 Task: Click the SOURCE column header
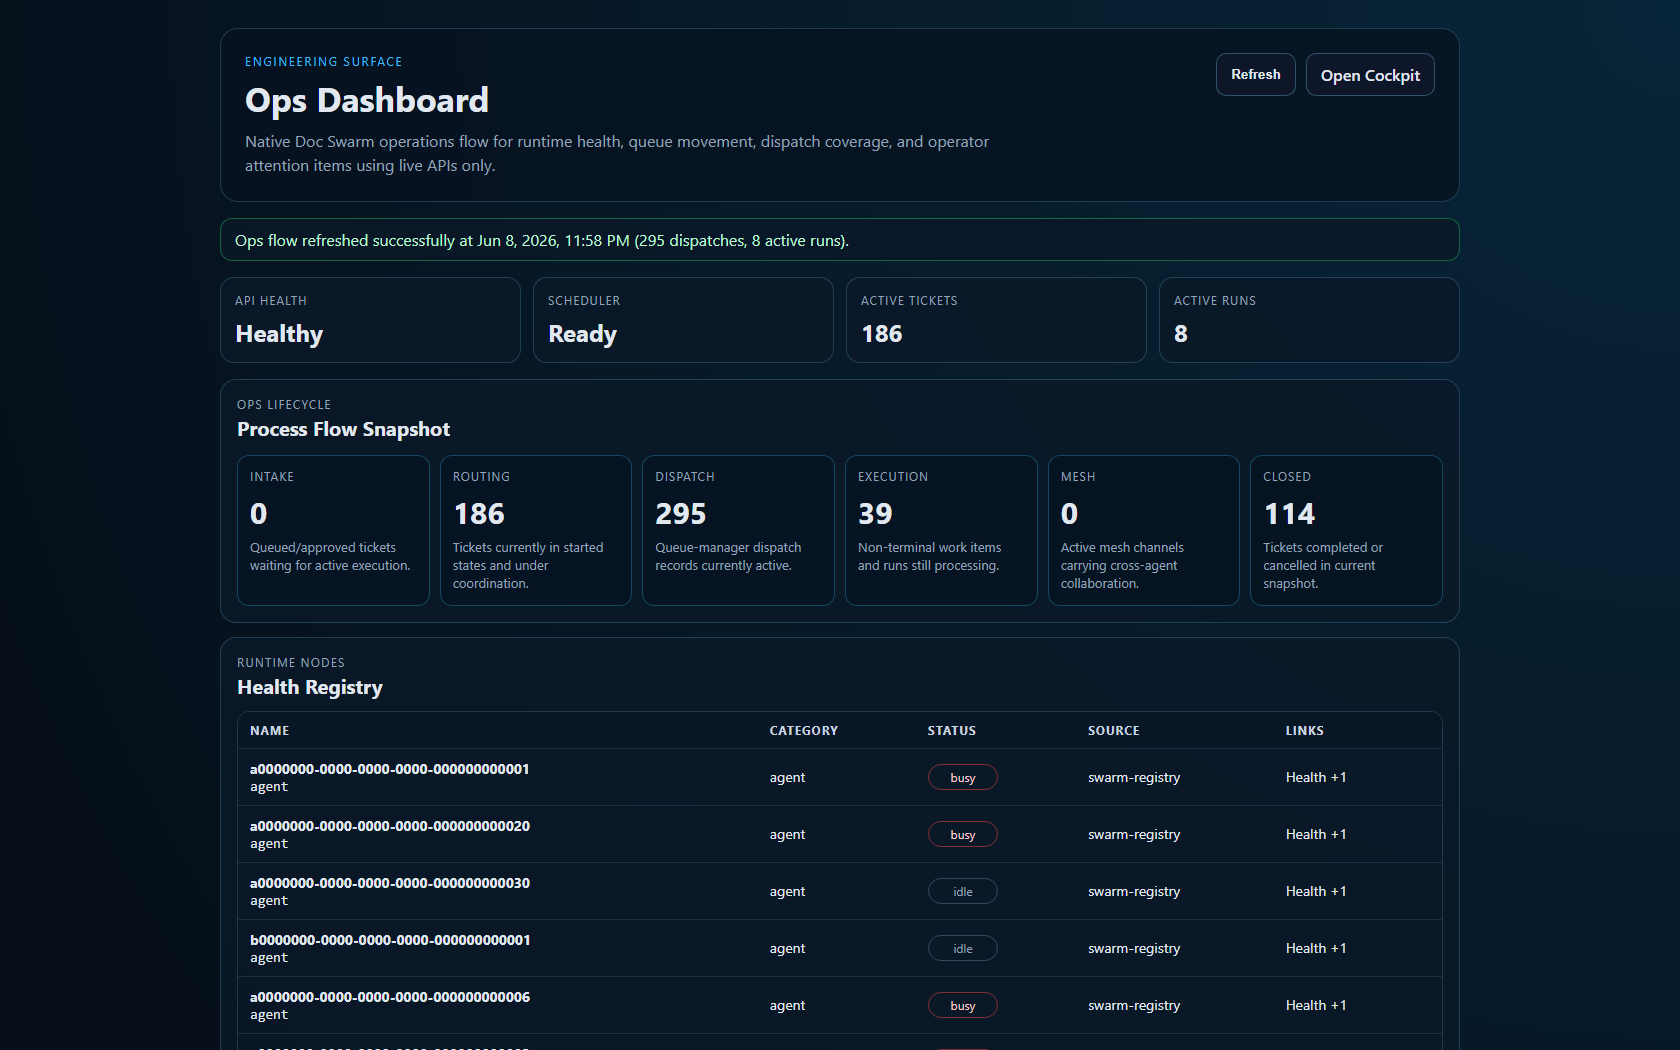point(1114,731)
